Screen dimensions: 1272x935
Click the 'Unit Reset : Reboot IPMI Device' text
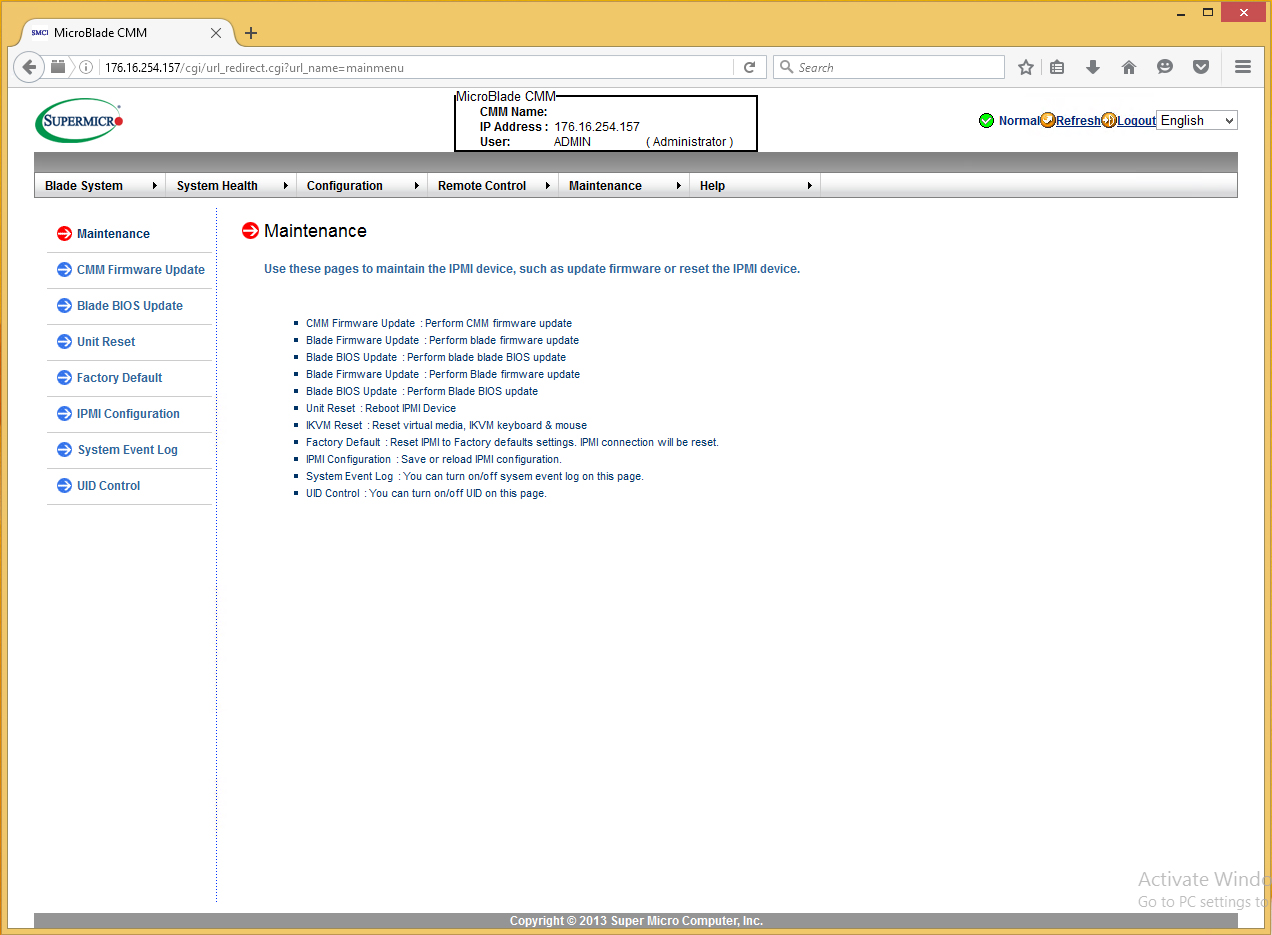tap(381, 408)
